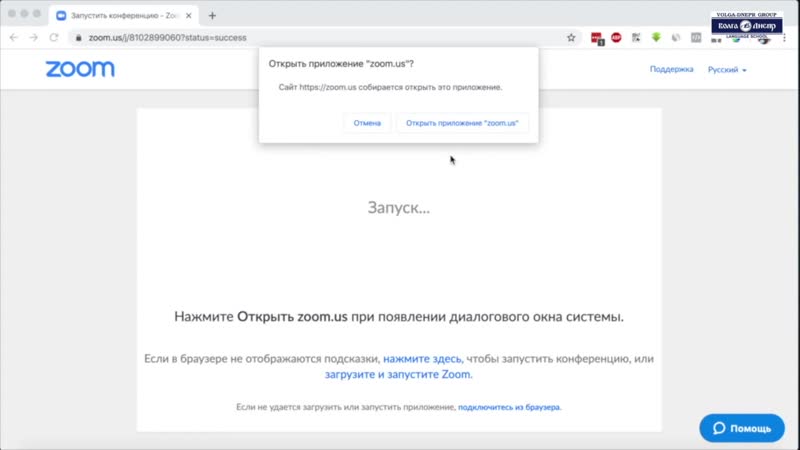
Task: Open a new tab with the plus button
Action: click(212, 16)
